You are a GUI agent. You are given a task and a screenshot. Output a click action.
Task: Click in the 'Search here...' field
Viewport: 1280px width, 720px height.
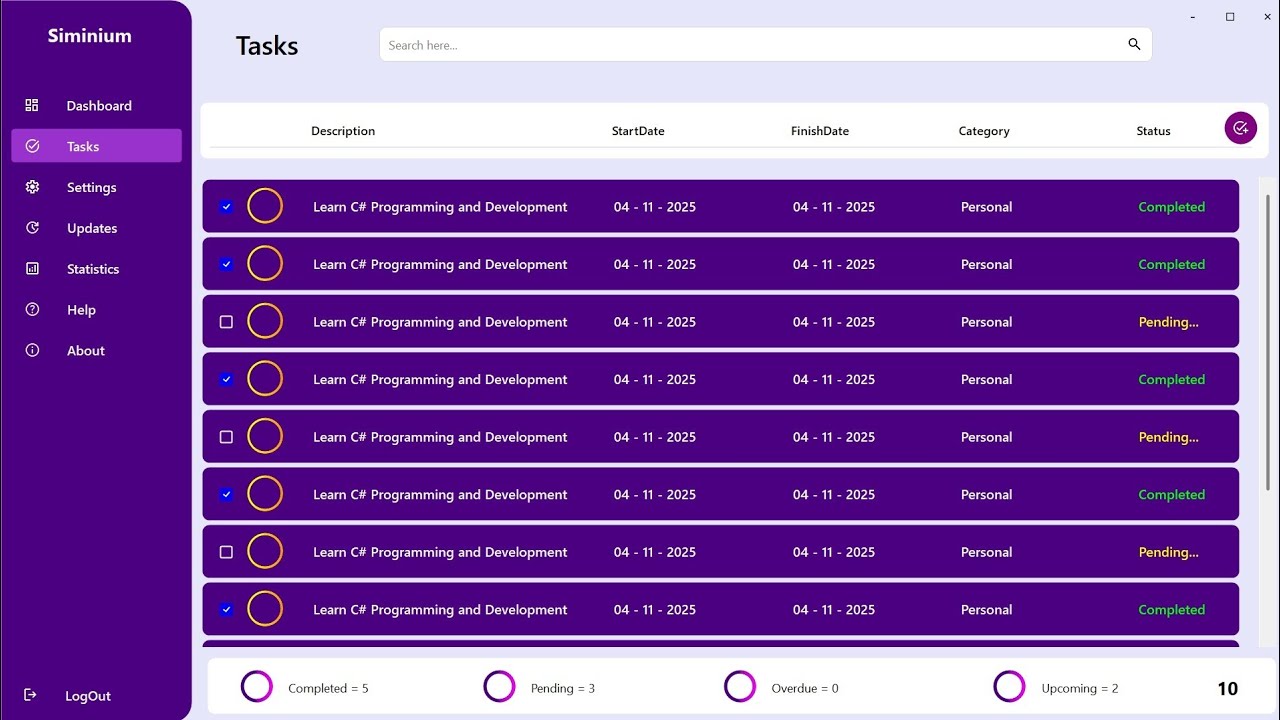coord(765,44)
